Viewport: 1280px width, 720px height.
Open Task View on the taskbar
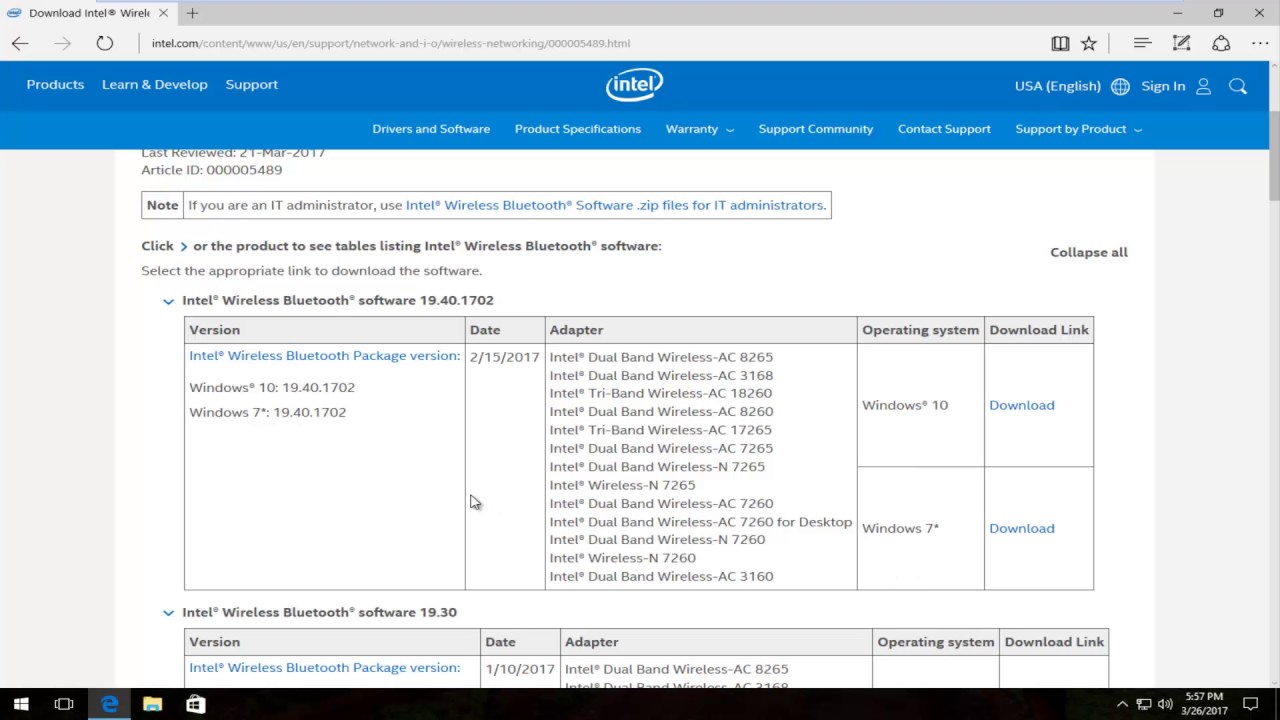(x=64, y=704)
